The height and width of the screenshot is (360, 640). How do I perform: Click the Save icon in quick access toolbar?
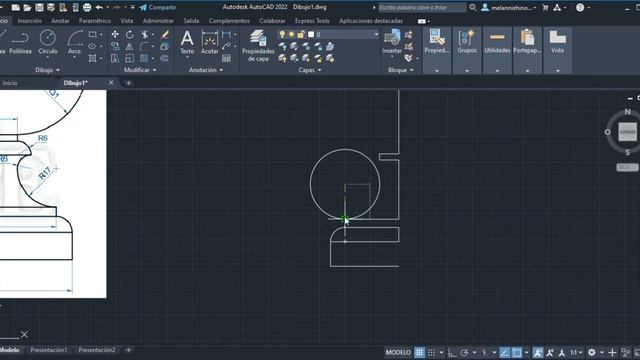(x=39, y=7)
